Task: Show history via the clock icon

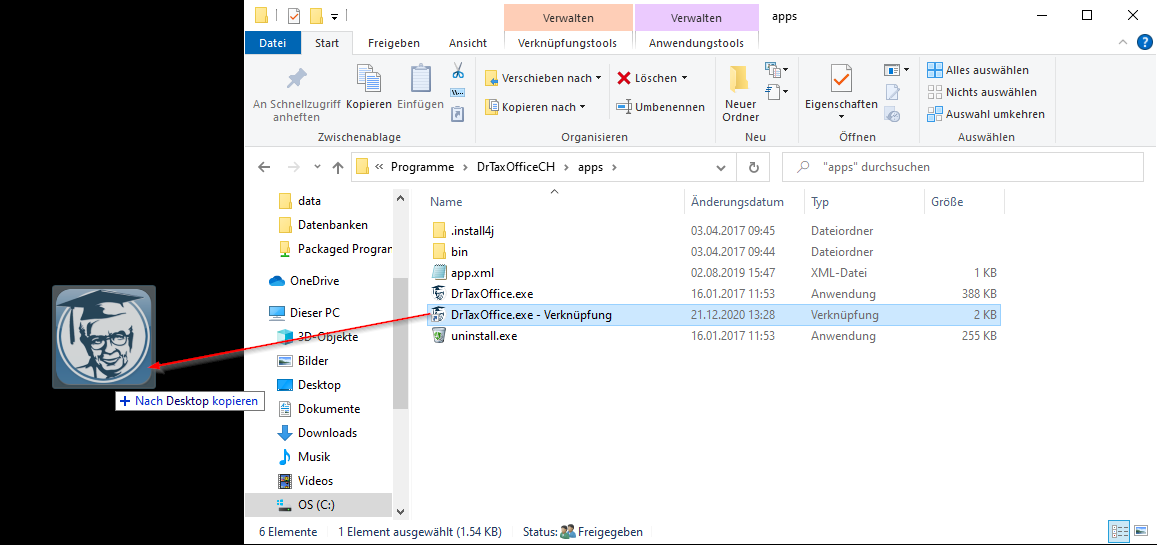Action: pos(893,114)
